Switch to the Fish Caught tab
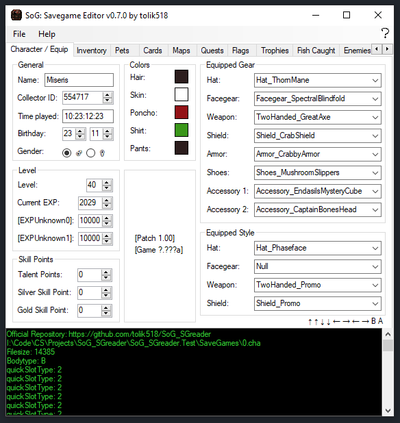400x423 pixels. [x=316, y=51]
